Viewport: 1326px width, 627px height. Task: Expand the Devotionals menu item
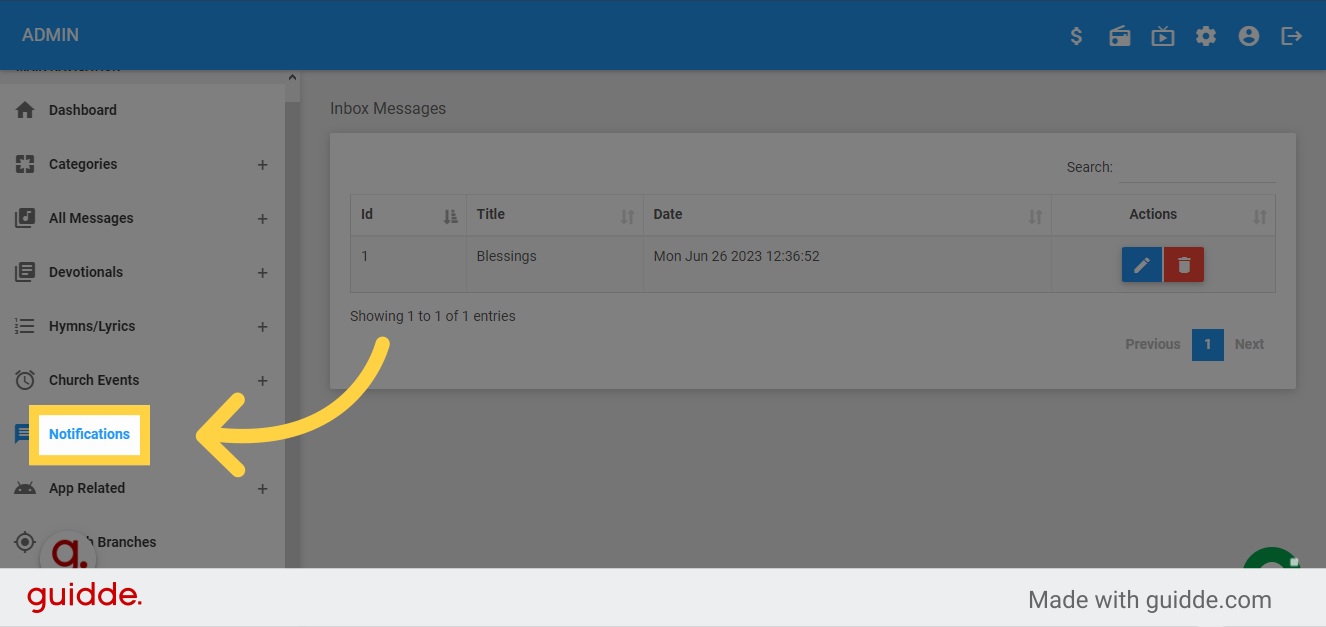tap(262, 271)
